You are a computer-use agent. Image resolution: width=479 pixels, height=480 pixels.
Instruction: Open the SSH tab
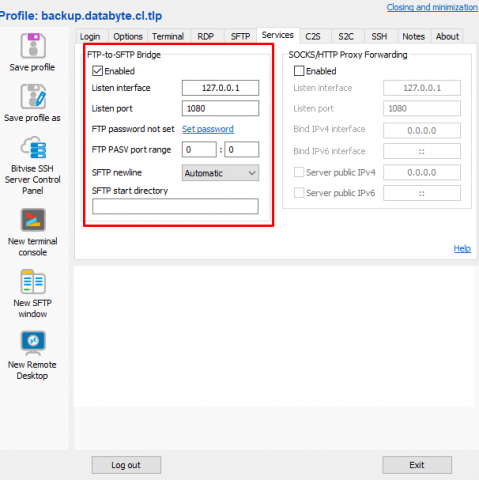point(379,36)
